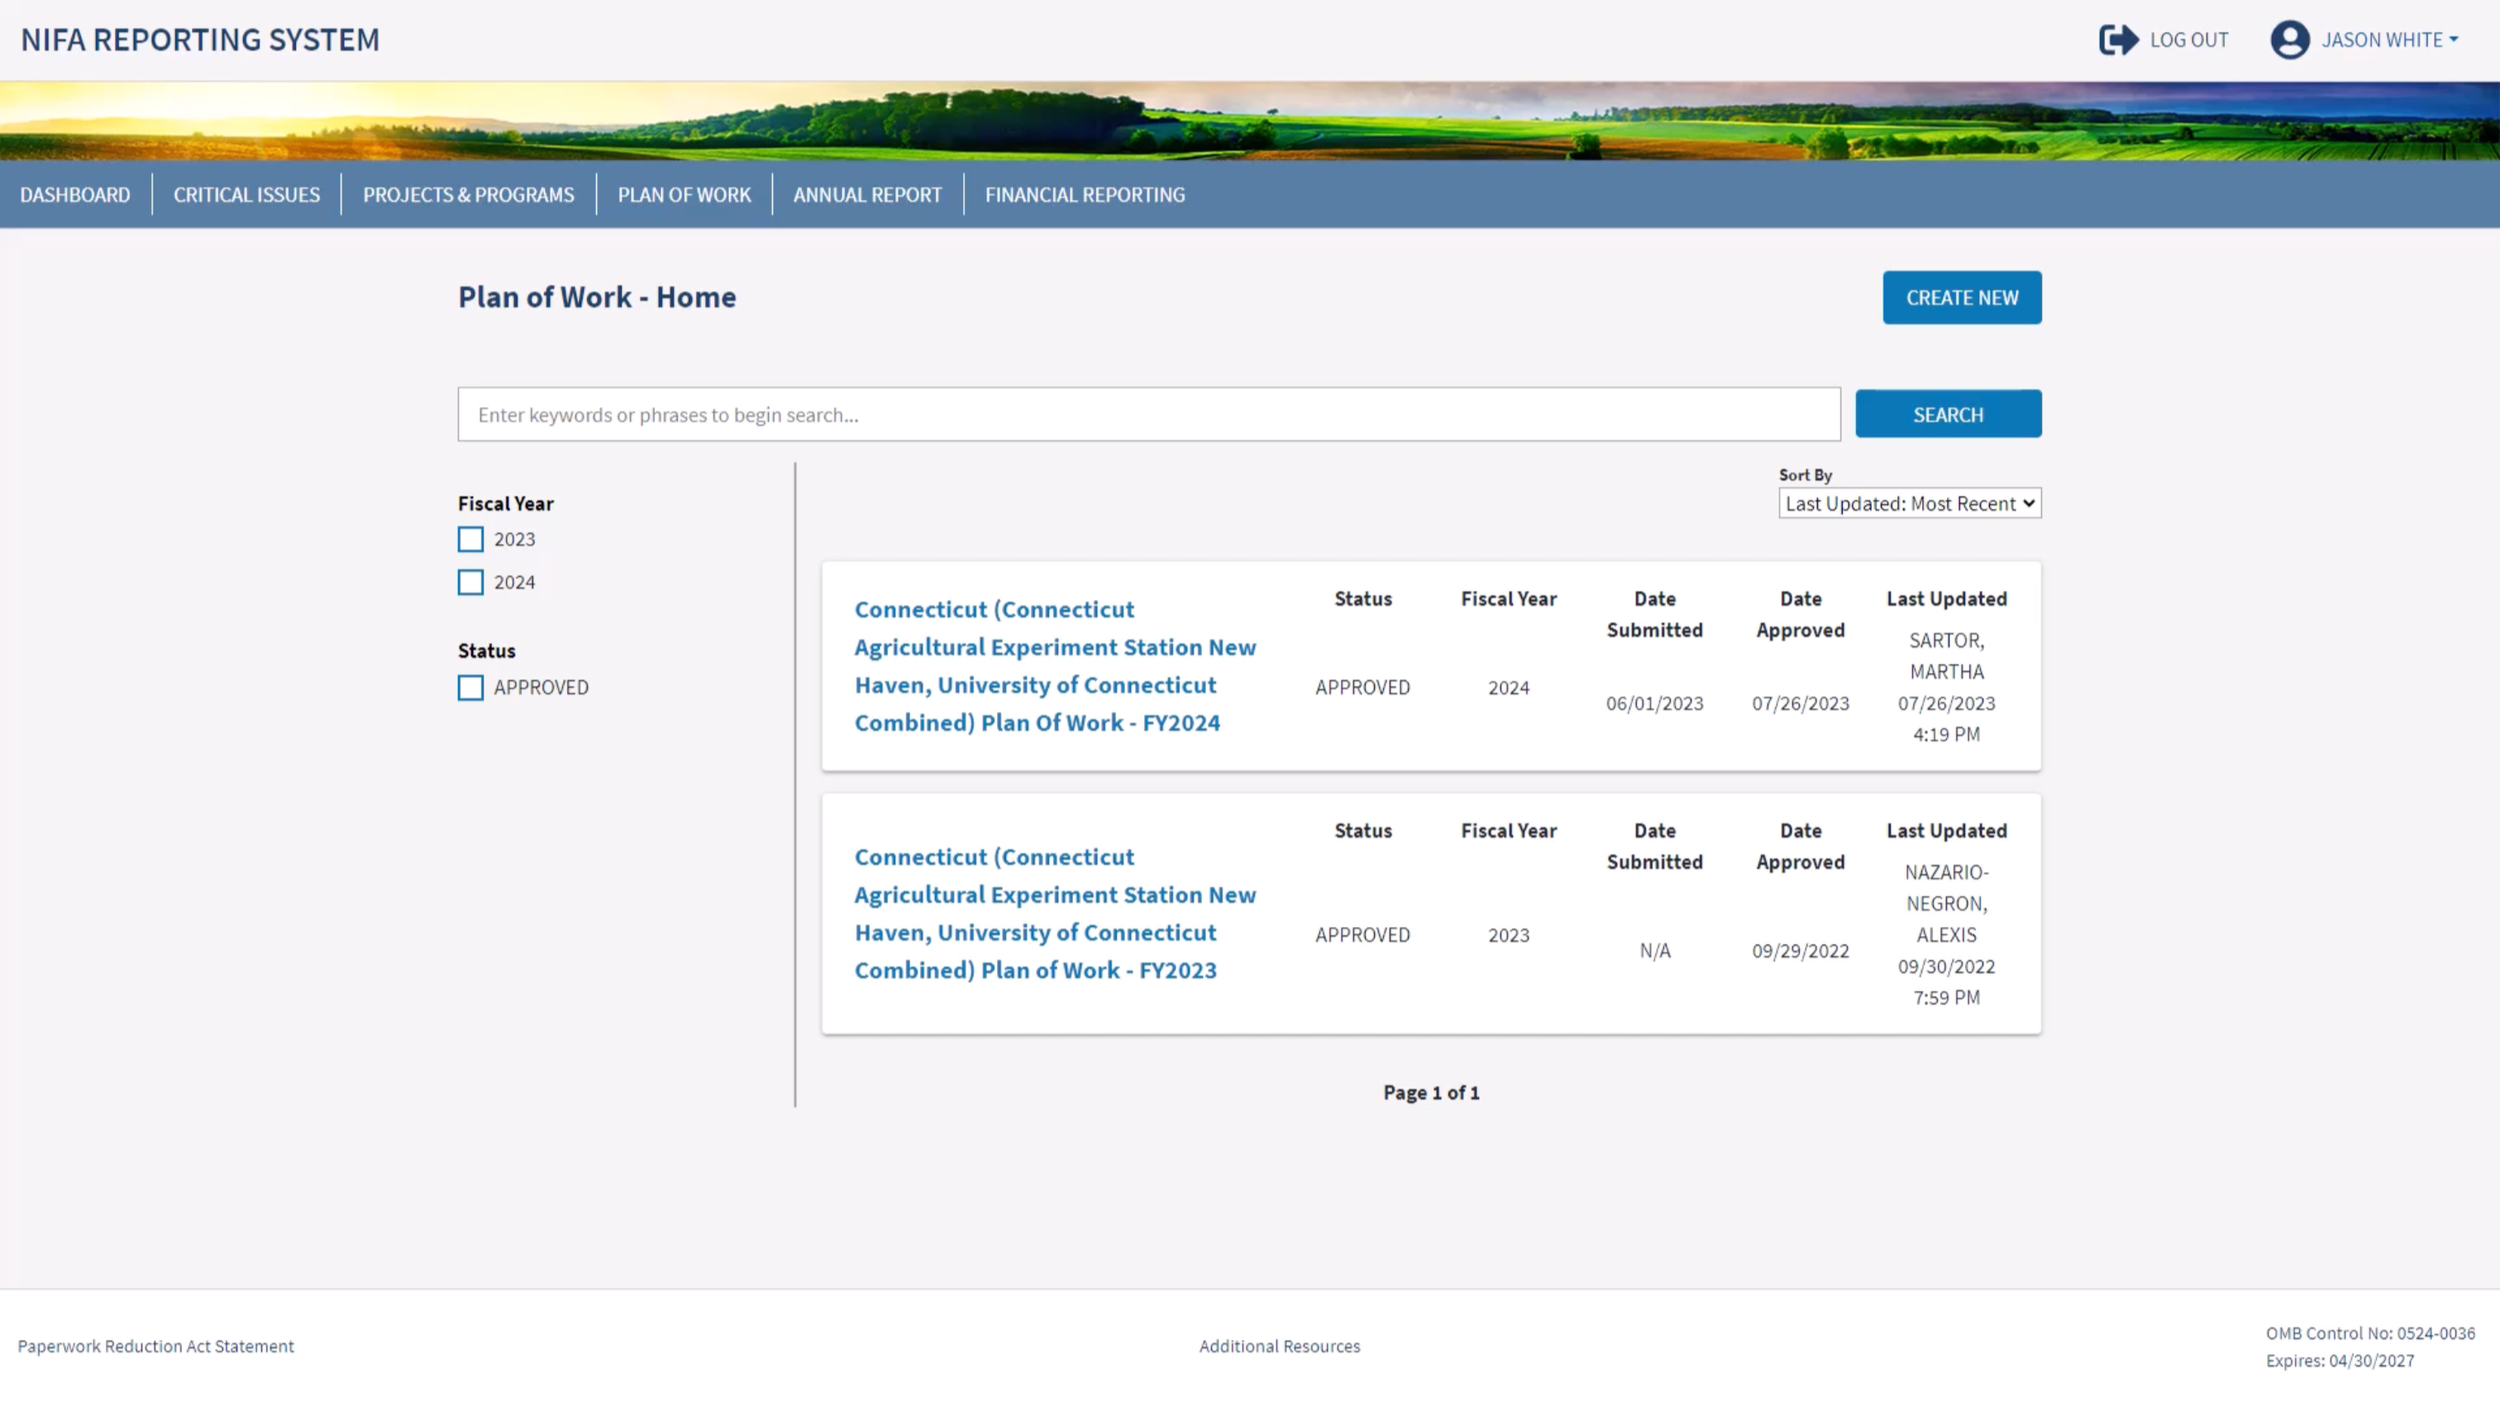Open the FY2024 Connecticut Plan of Work
This screenshot has height=1401, width=2500.
pyautogui.click(x=1054, y=666)
